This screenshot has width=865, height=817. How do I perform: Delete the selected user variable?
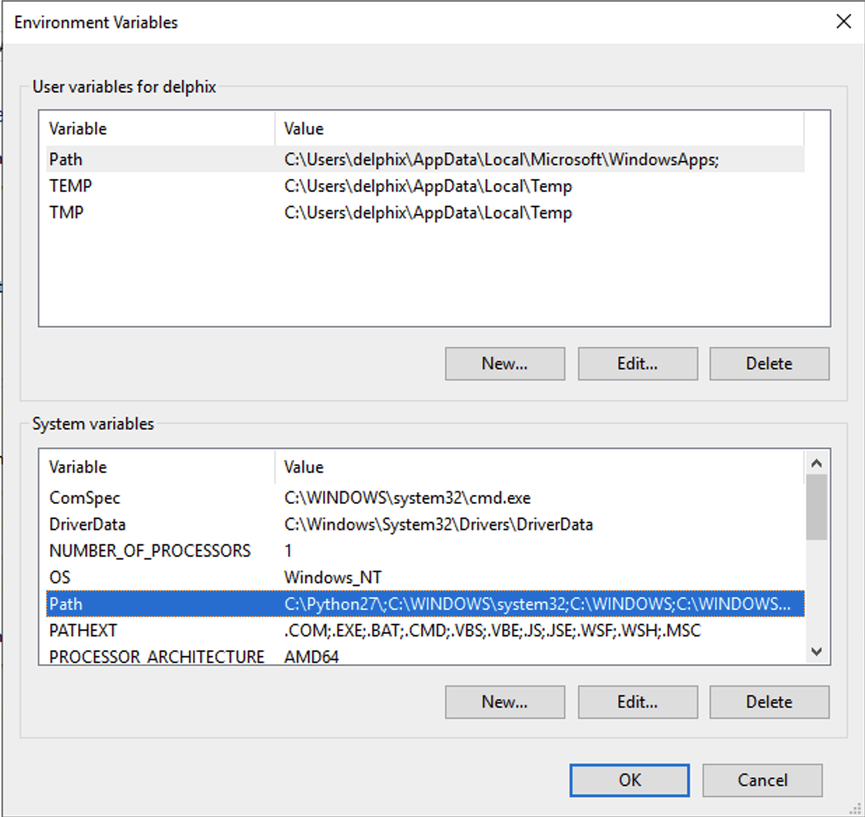(768, 363)
